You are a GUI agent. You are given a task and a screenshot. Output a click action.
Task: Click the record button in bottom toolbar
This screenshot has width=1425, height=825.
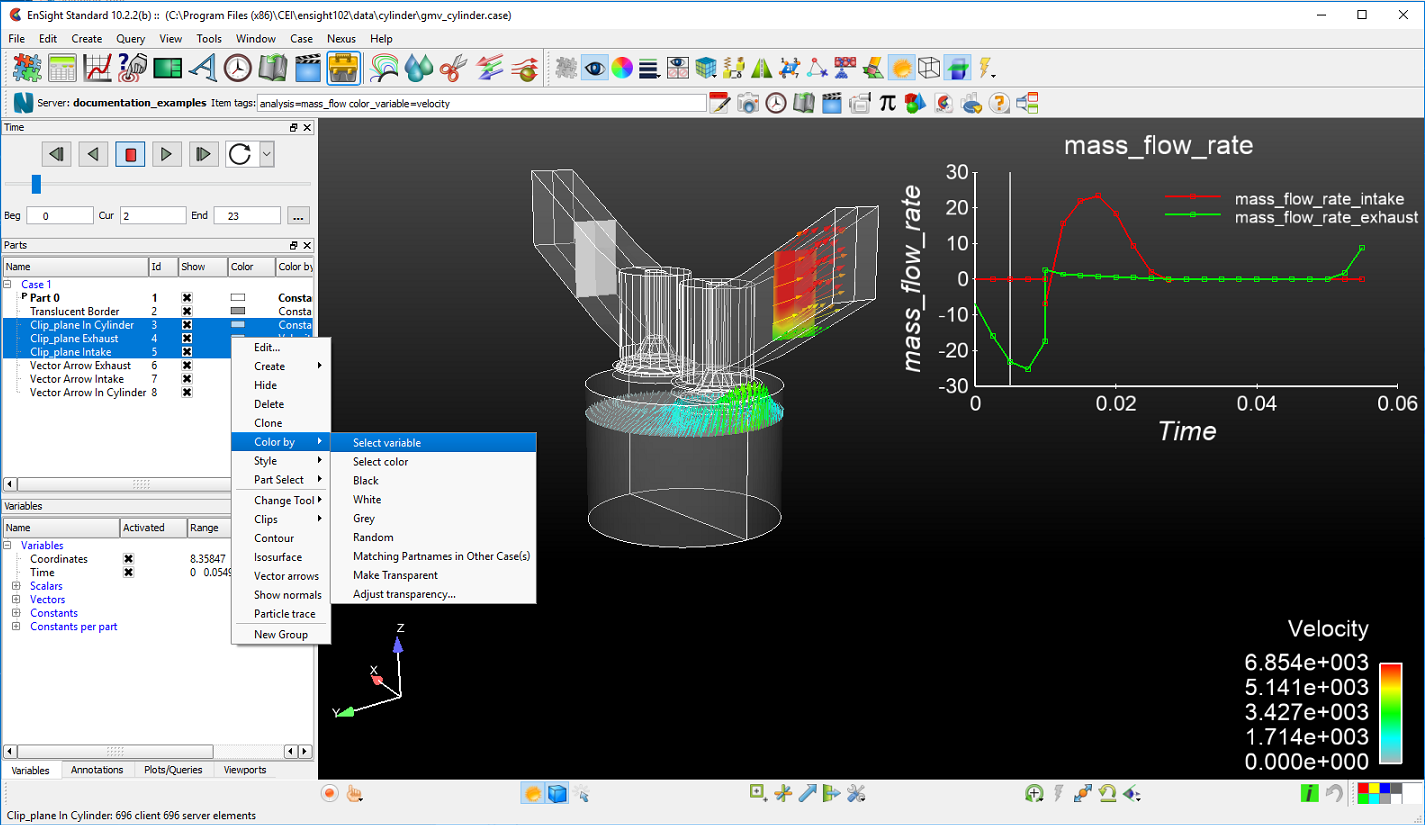330,794
